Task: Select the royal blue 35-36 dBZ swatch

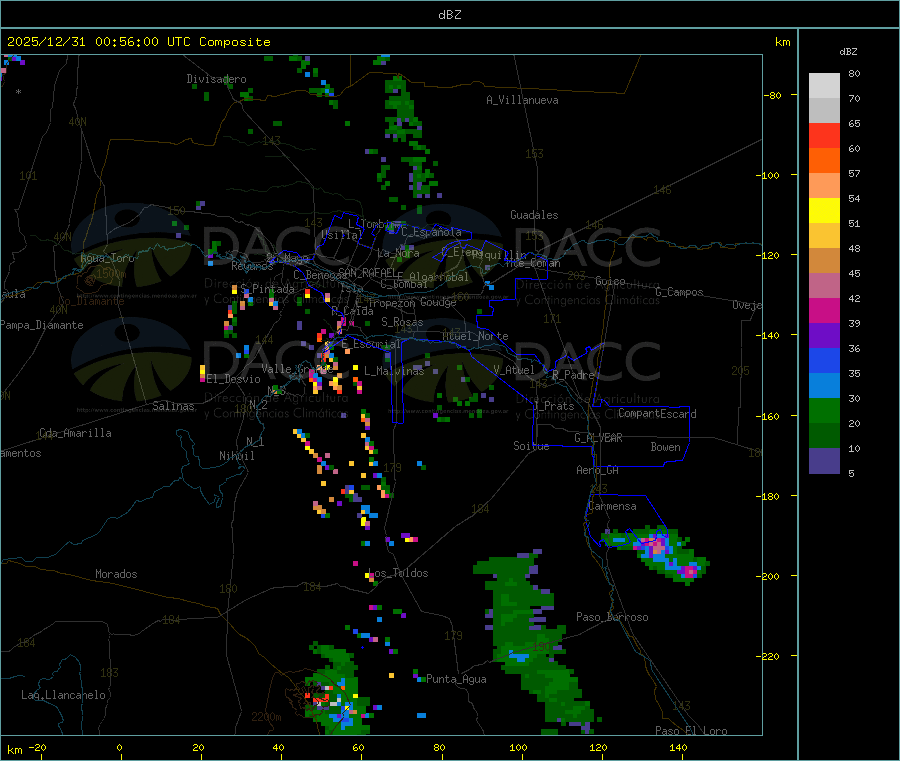Action: (824, 360)
